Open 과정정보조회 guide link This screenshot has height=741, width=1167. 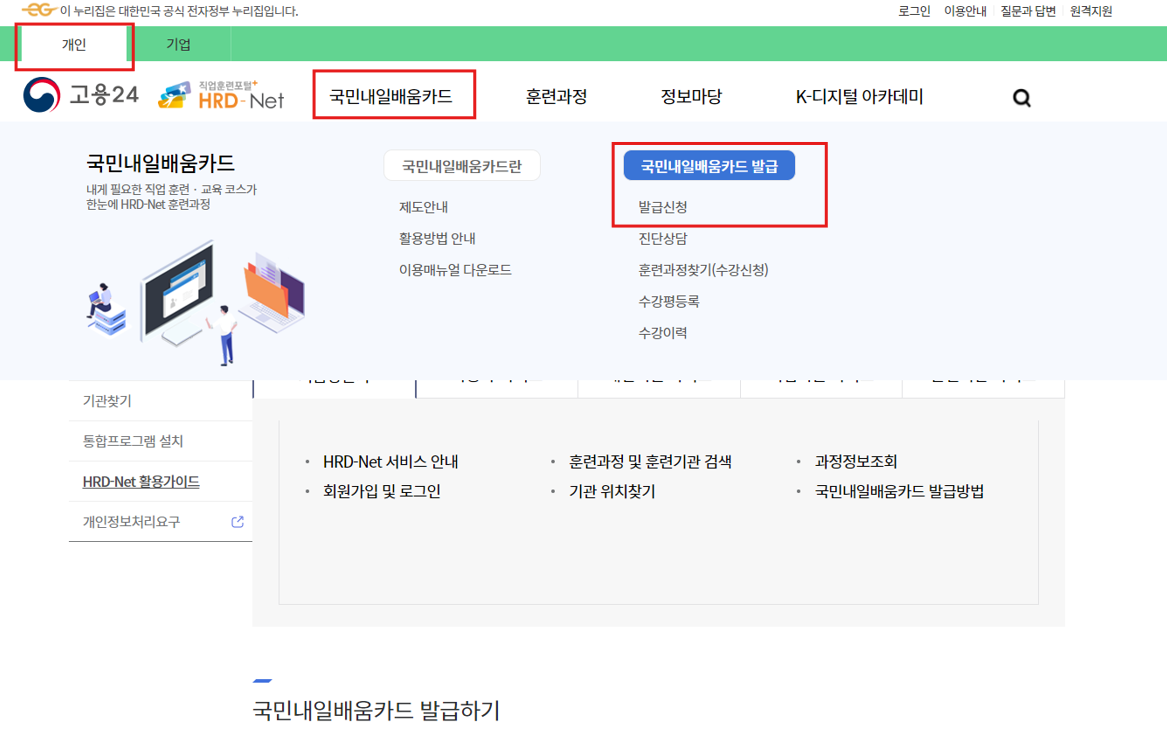coord(856,461)
